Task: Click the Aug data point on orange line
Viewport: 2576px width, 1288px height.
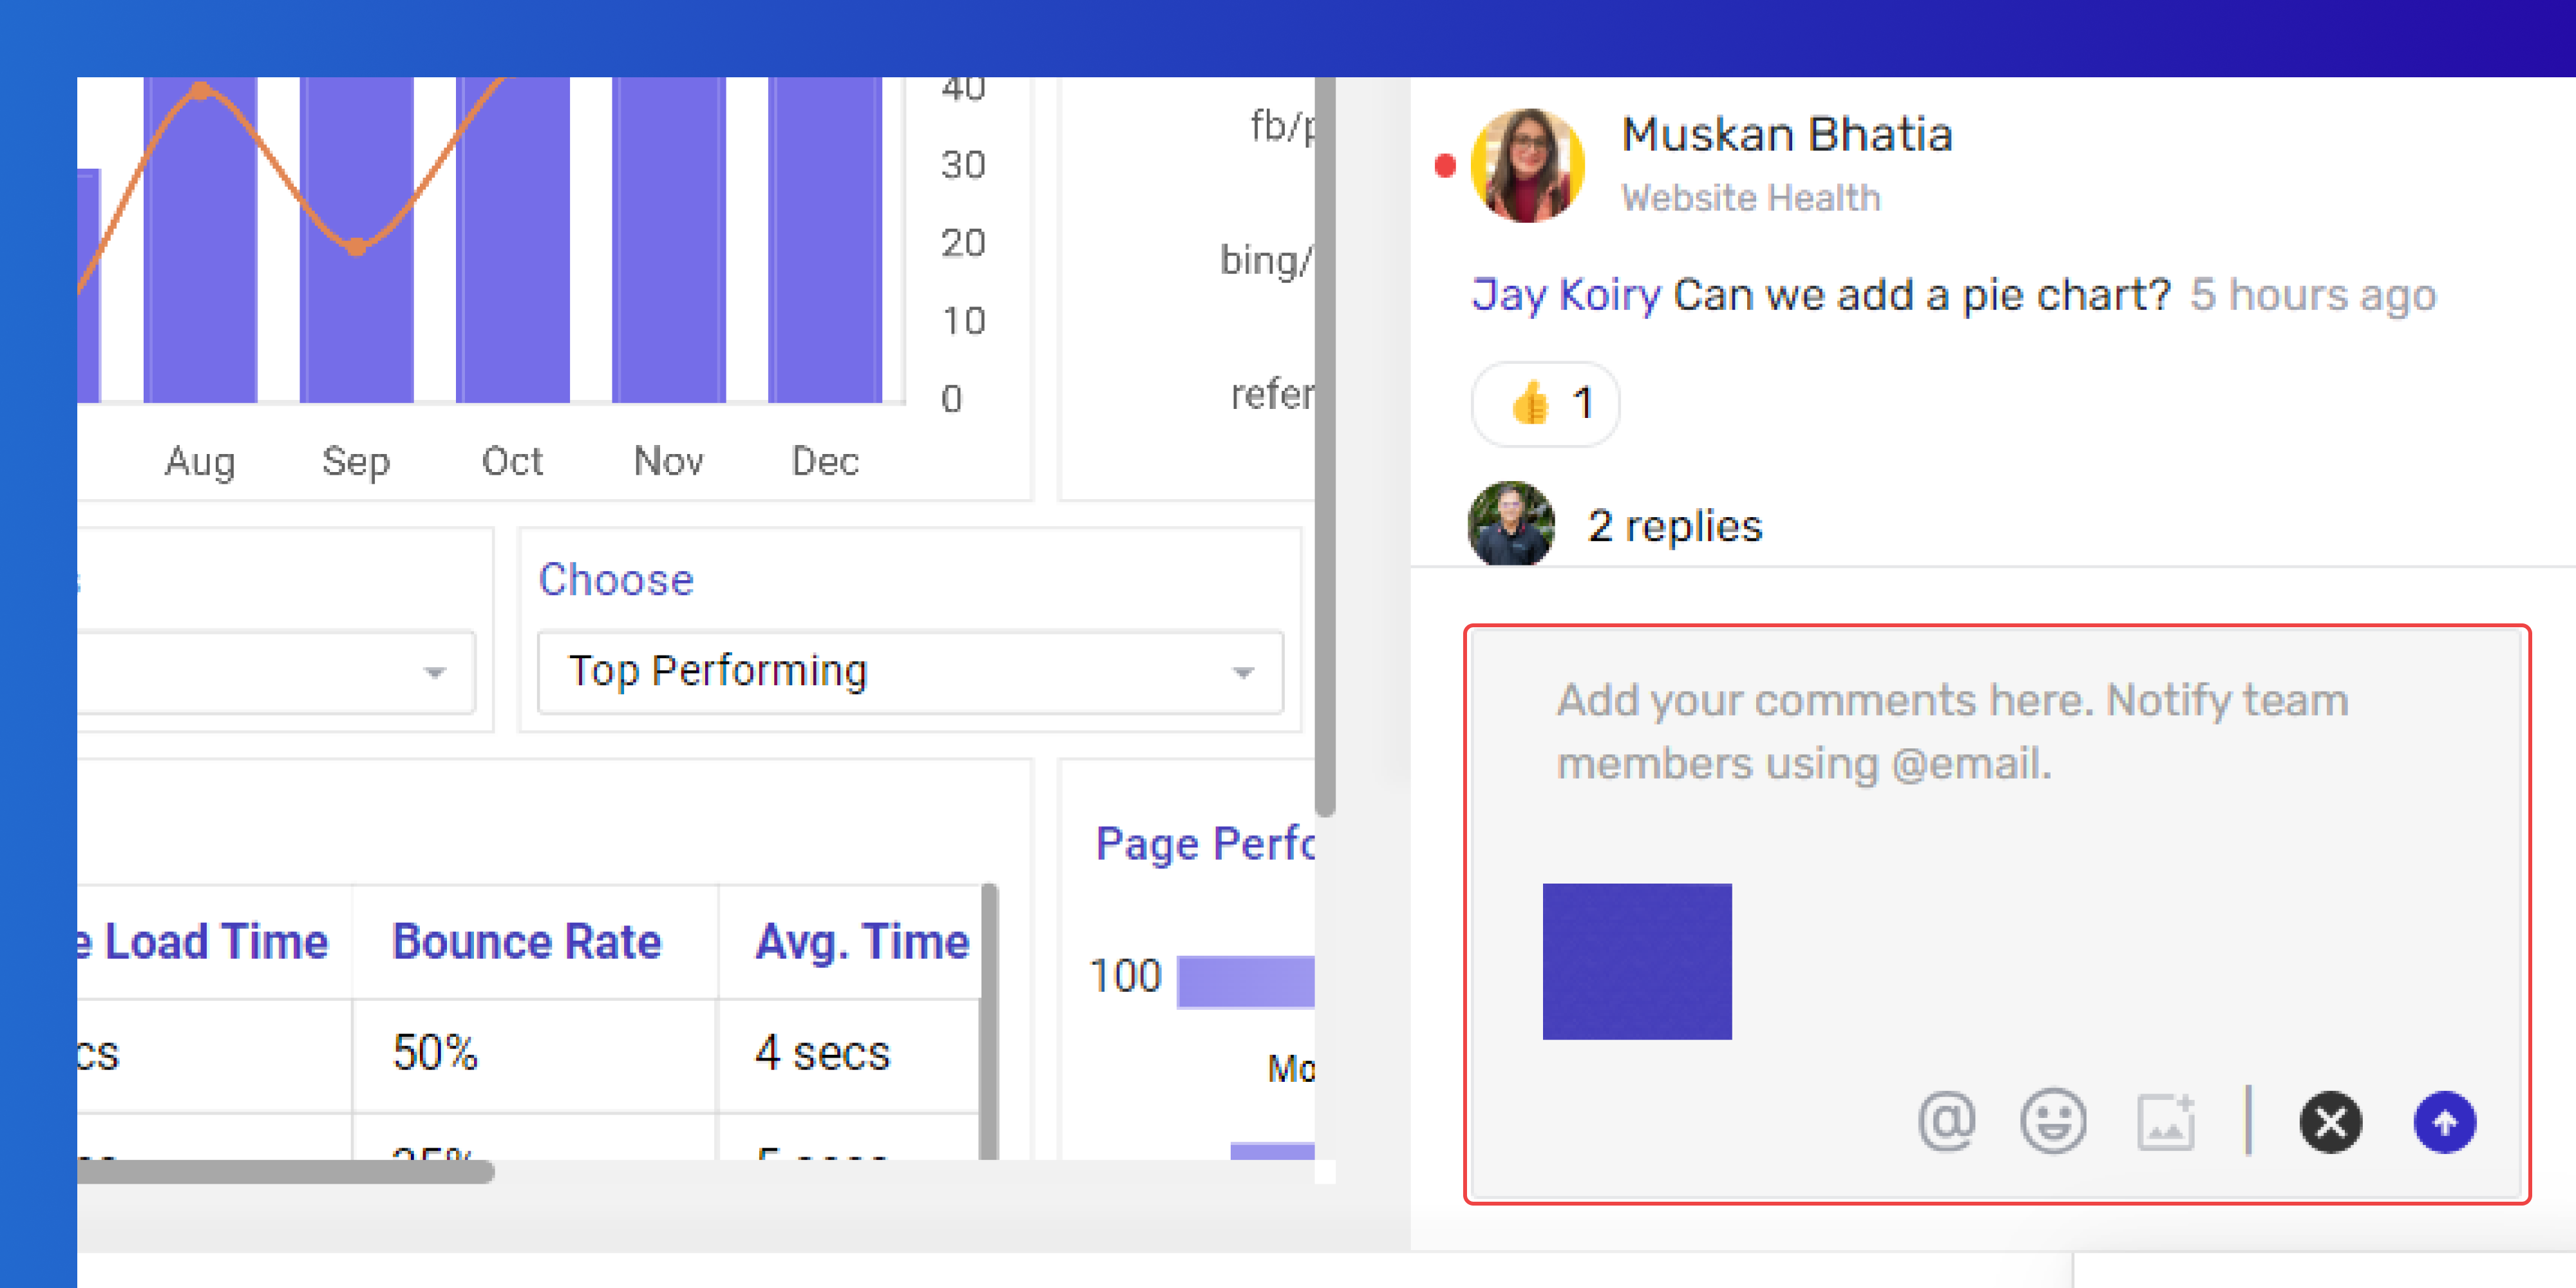Action: [x=201, y=91]
